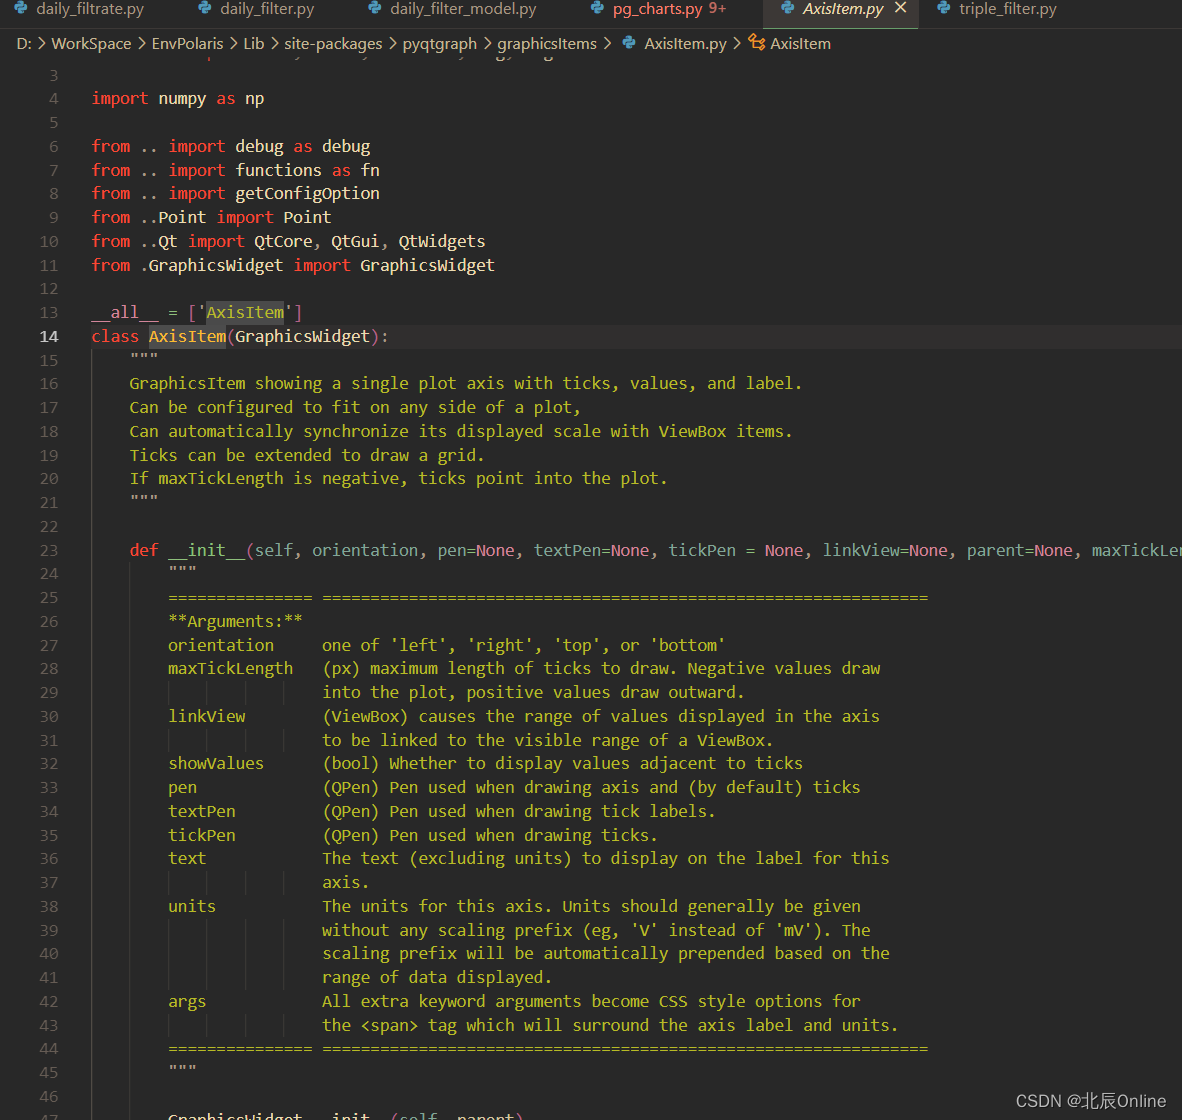Viewport: 1182px width, 1120px height.
Task: Click showValues in the arguments docstring
Action: coord(216,764)
